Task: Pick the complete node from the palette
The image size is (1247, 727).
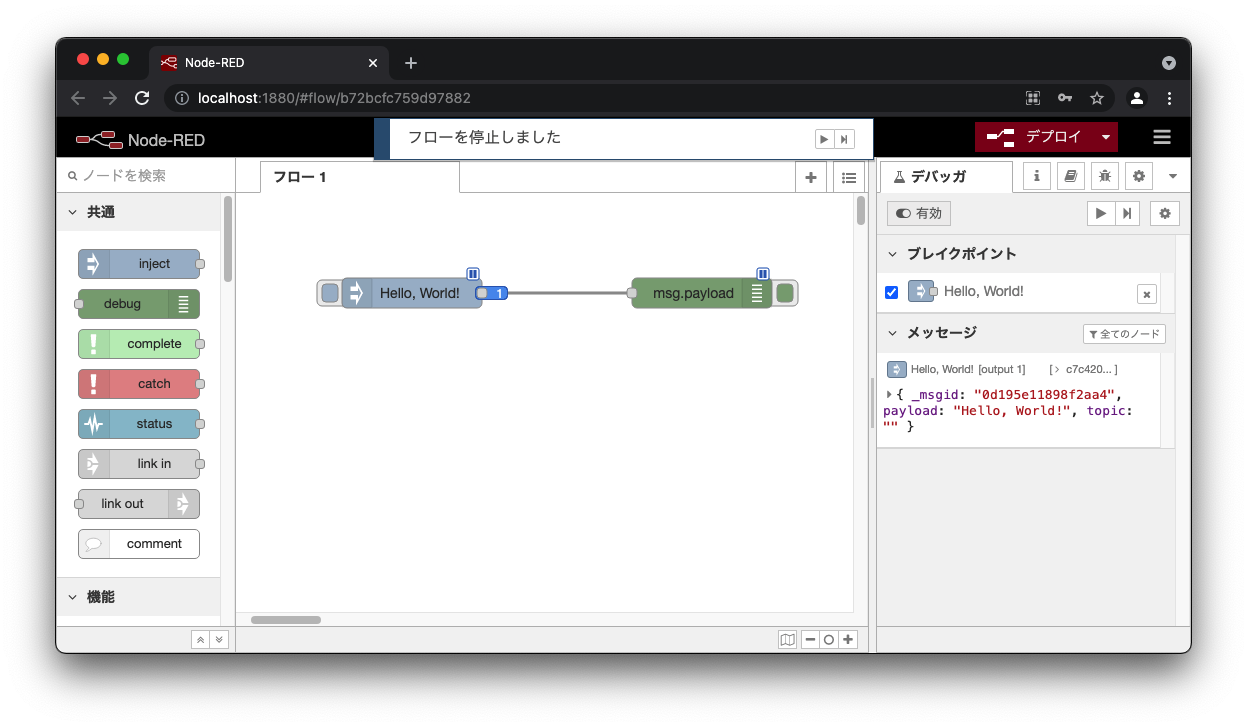Action: 139,344
